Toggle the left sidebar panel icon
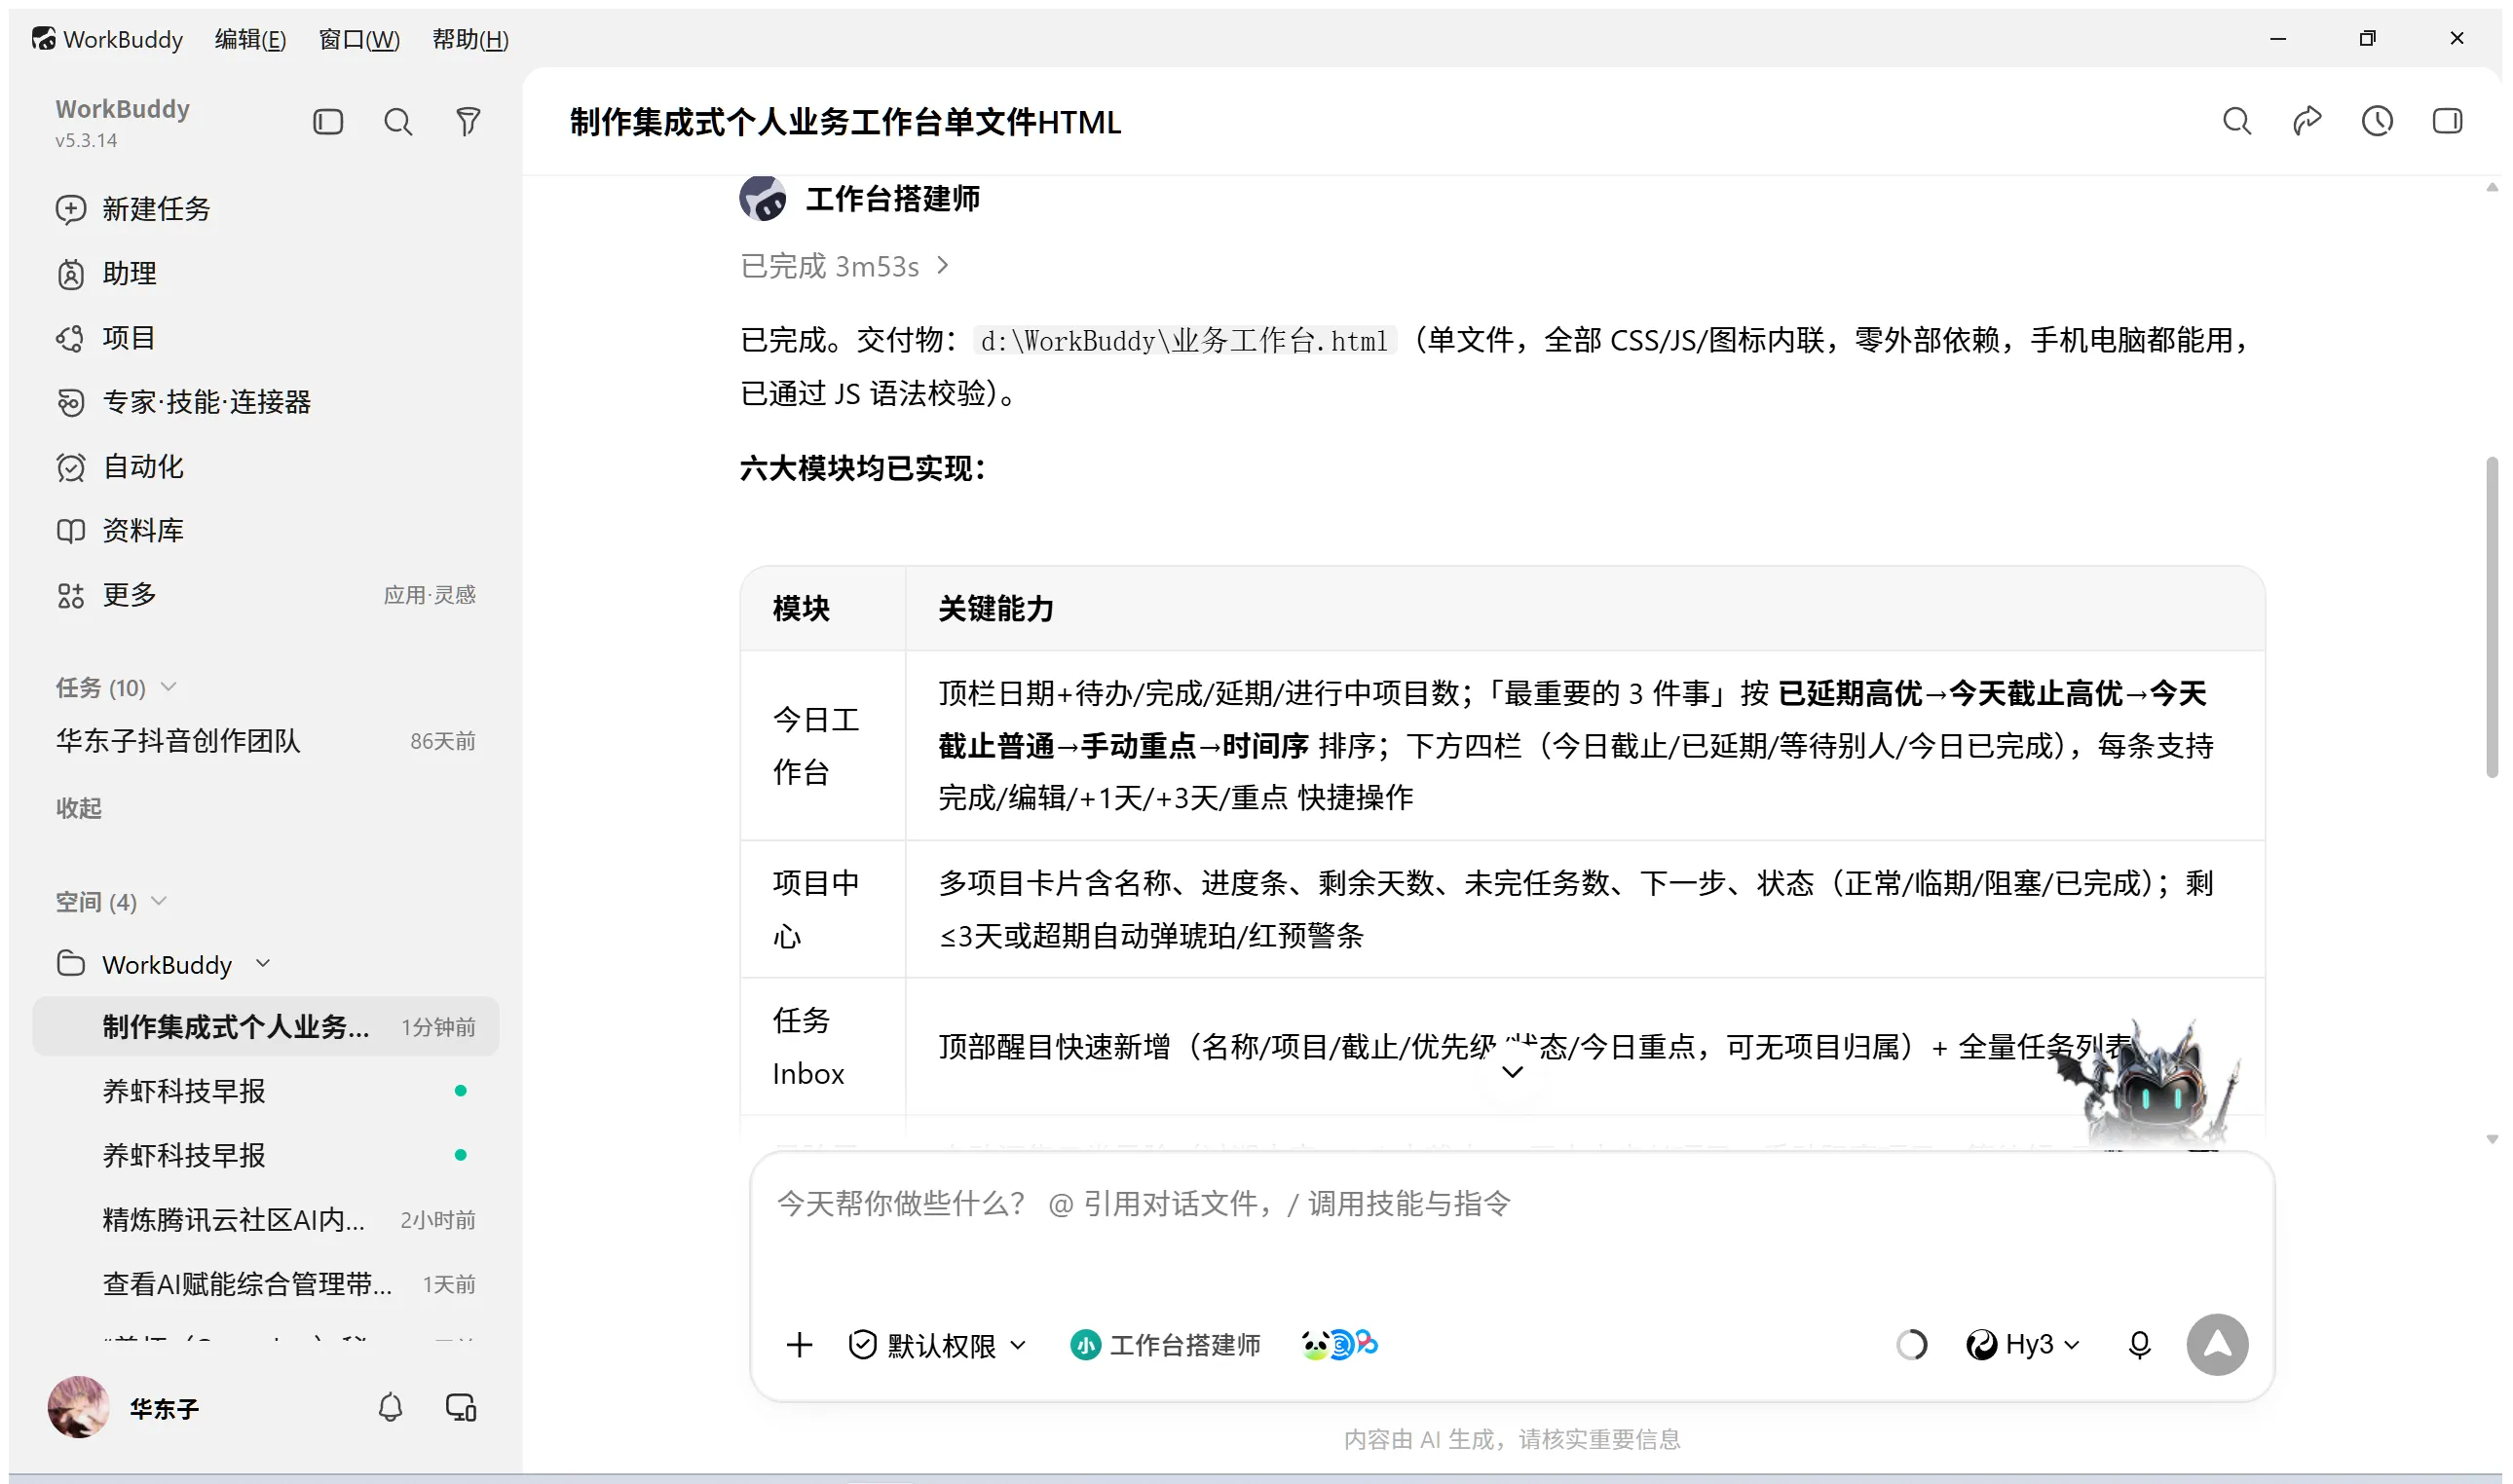This screenshot has width=2513, height=1484. coord(328,122)
